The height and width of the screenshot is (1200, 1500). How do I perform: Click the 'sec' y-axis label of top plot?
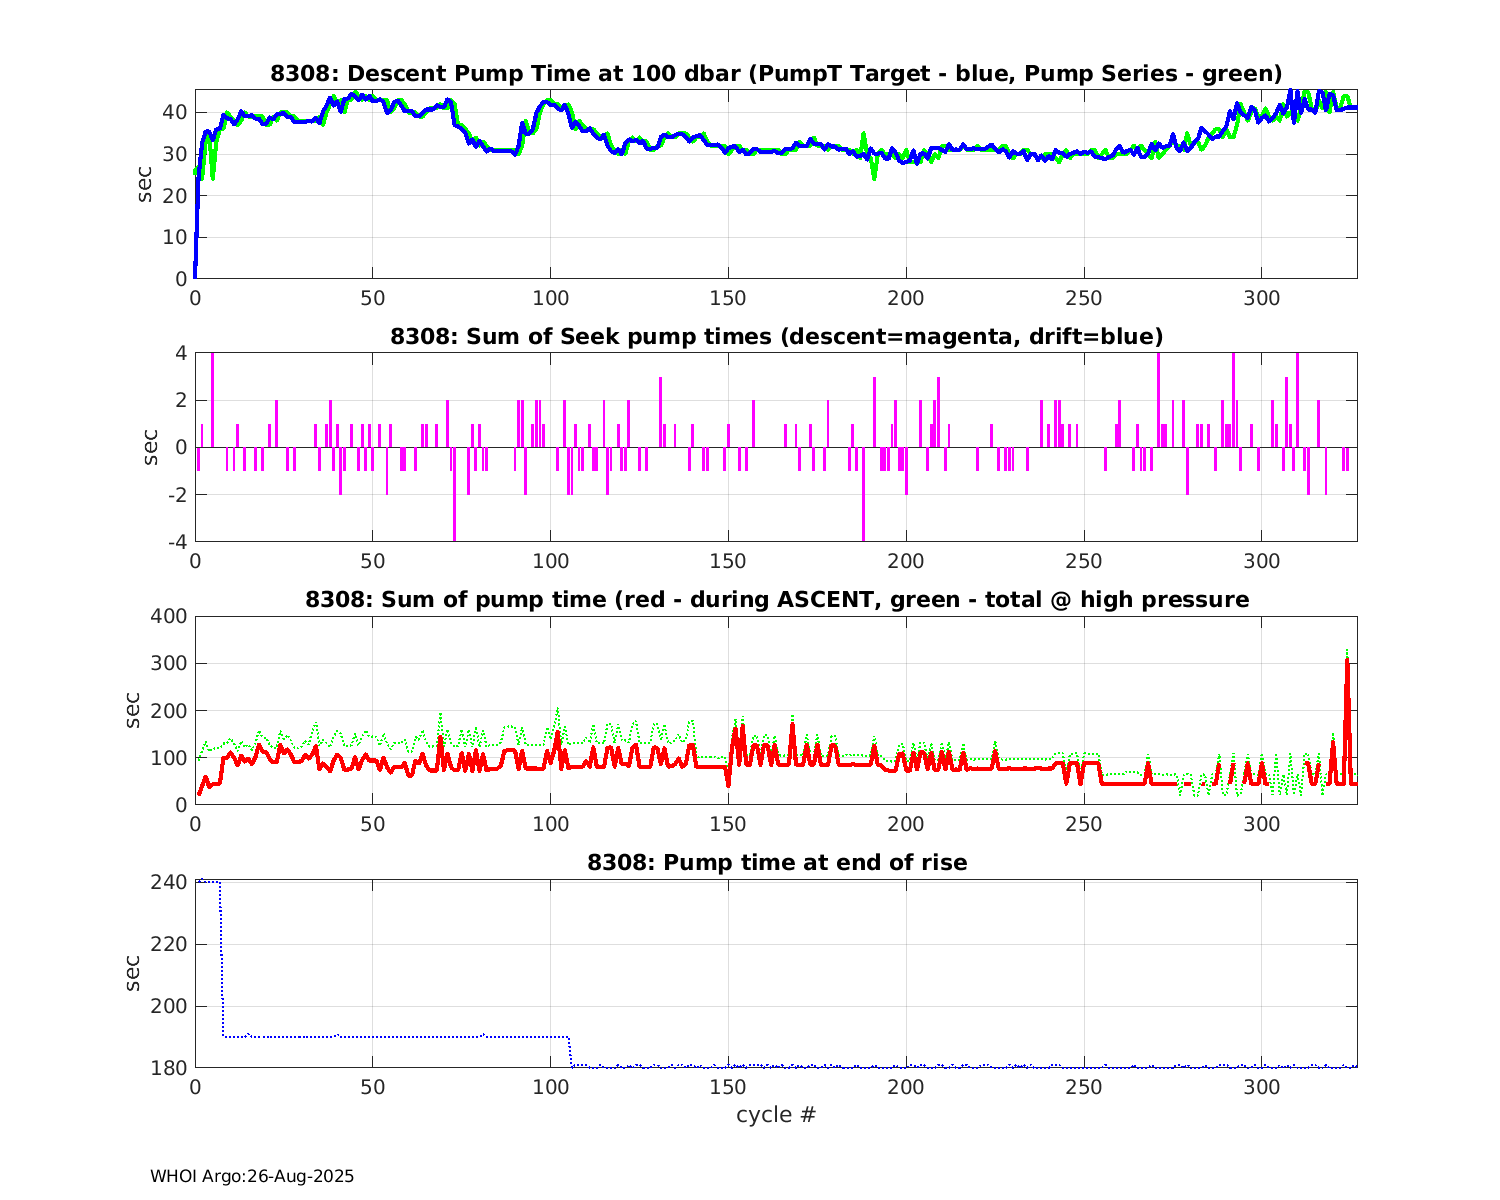[x=145, y=184]
